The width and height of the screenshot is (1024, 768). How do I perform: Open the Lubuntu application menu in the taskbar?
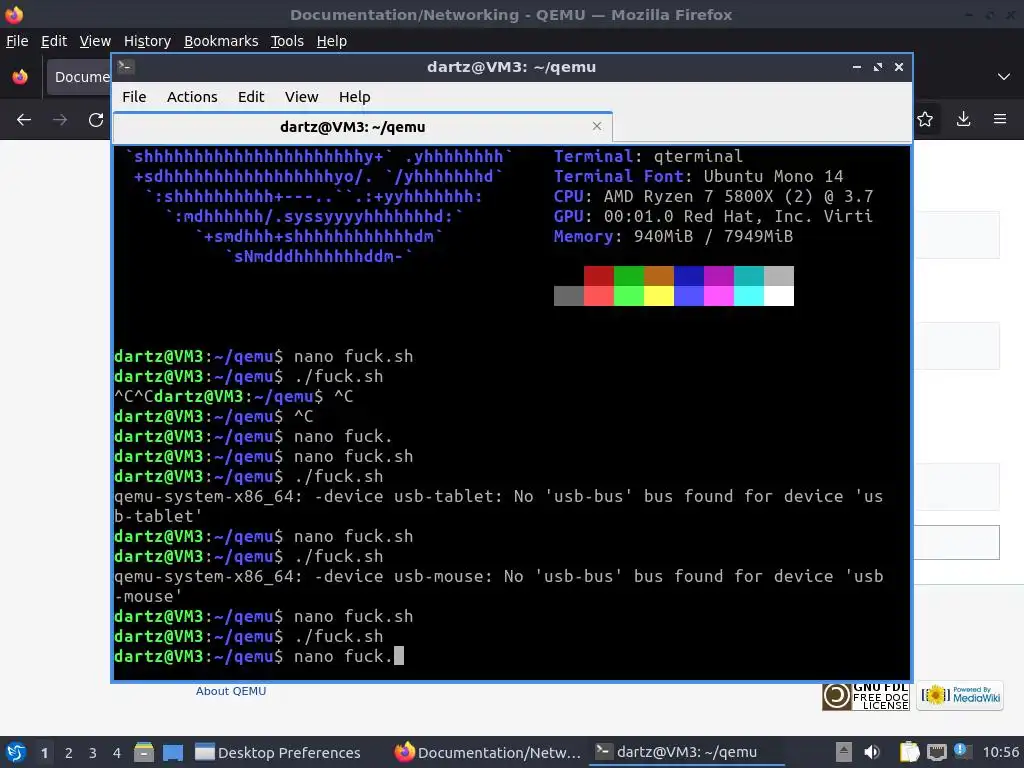coord(16,752)
